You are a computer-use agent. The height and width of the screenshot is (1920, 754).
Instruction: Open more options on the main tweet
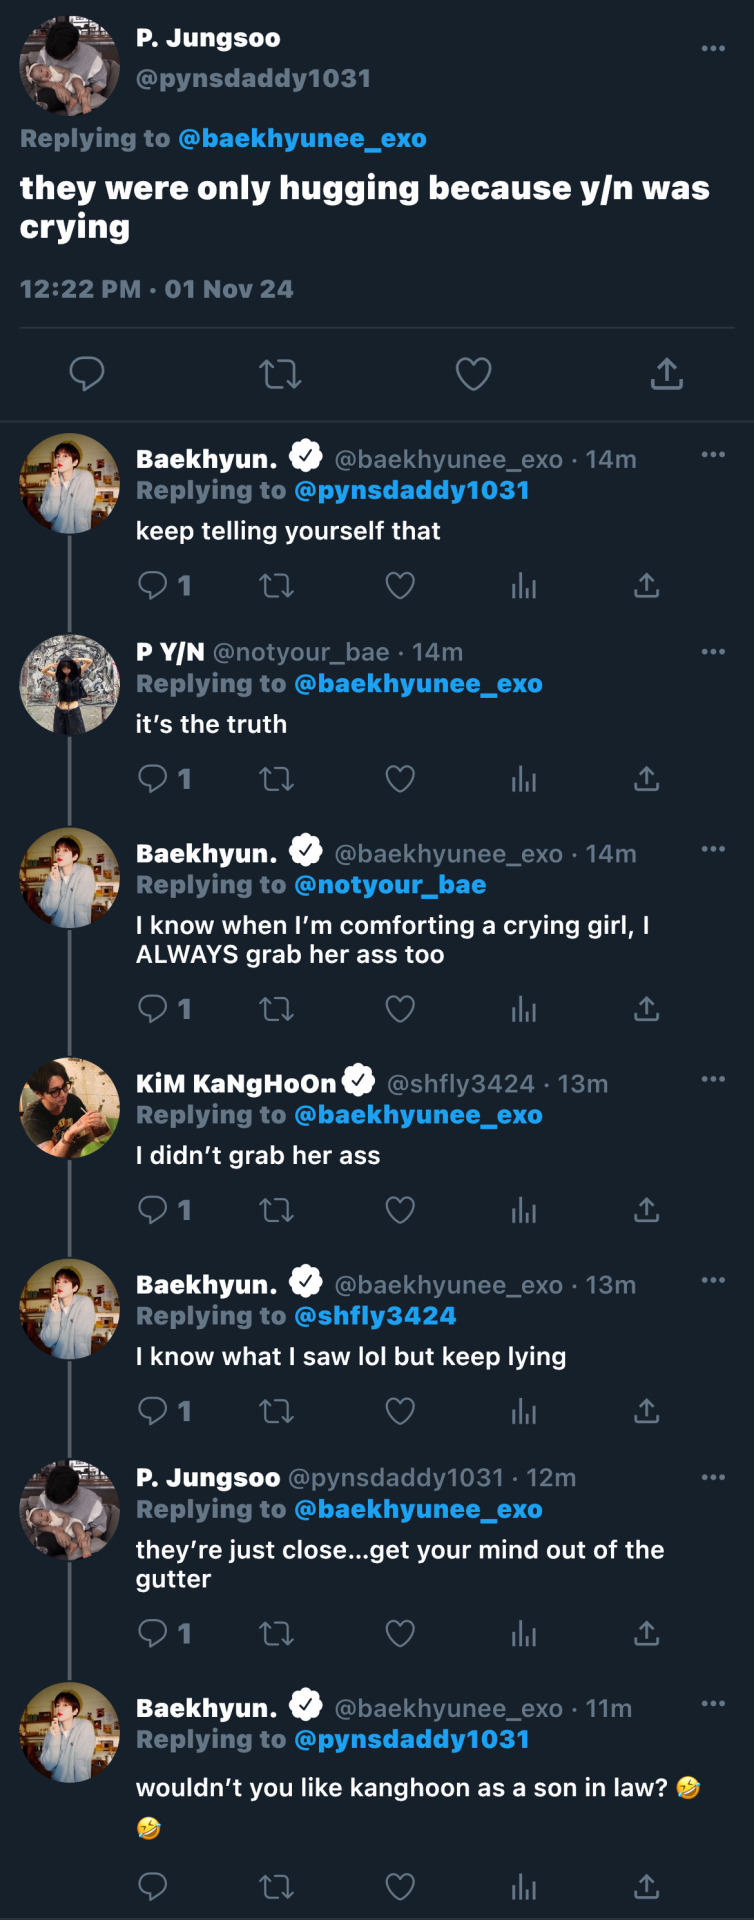coord(713,48)
